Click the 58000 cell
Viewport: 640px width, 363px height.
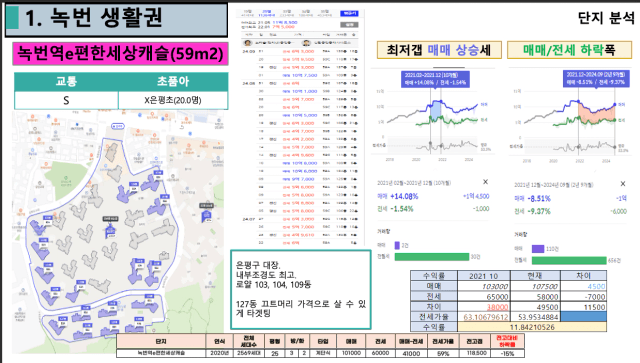click(x=535, y=296)
